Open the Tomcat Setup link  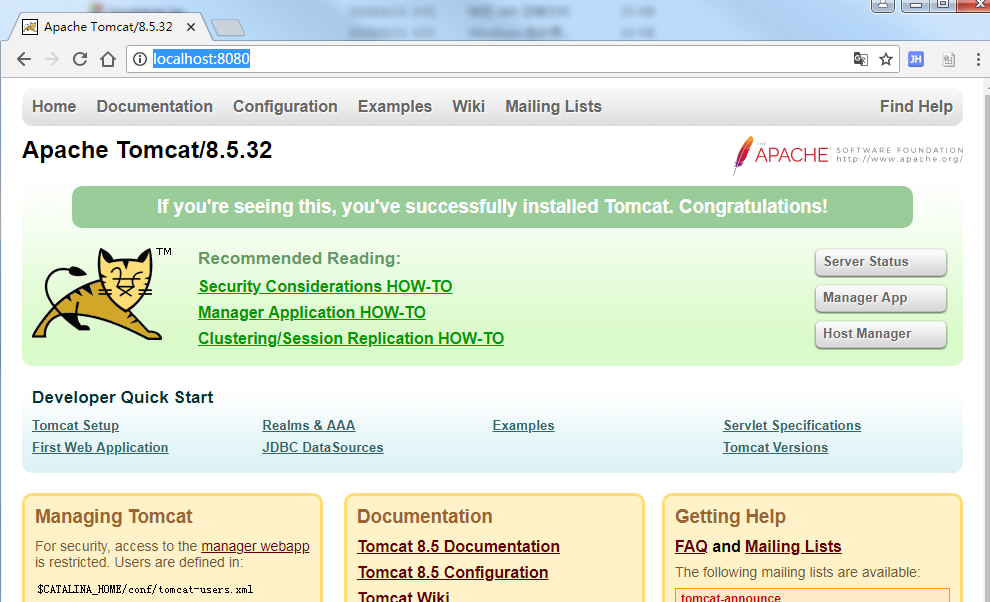(x=76, y=426)
